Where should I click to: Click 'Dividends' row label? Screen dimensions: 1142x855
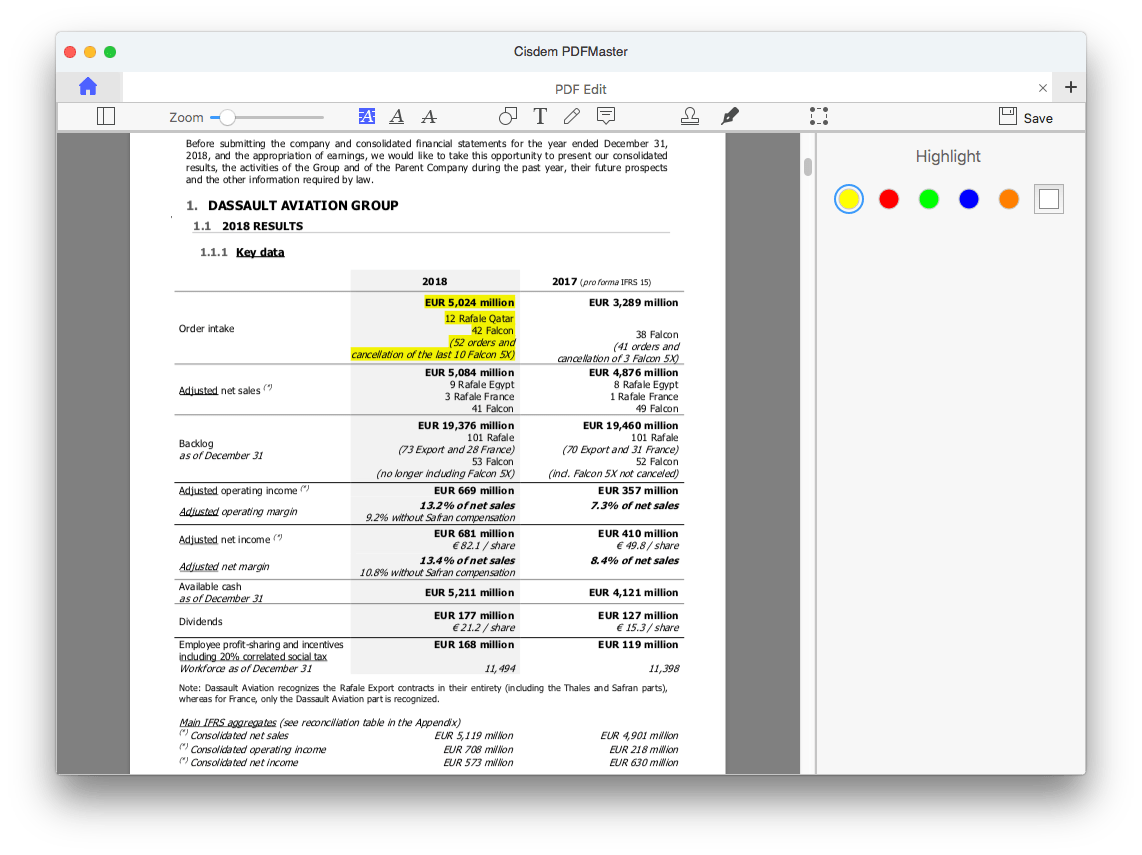pos(200,622)
